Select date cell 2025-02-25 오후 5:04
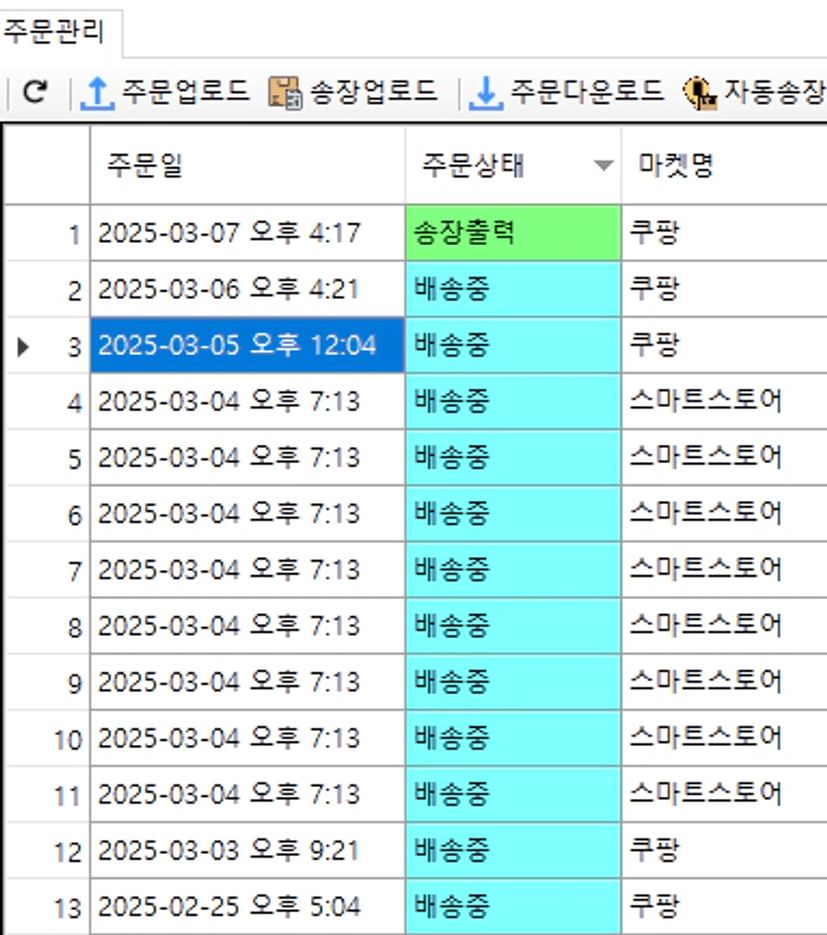Screen dimensions: 827x935 pos(247,906)
